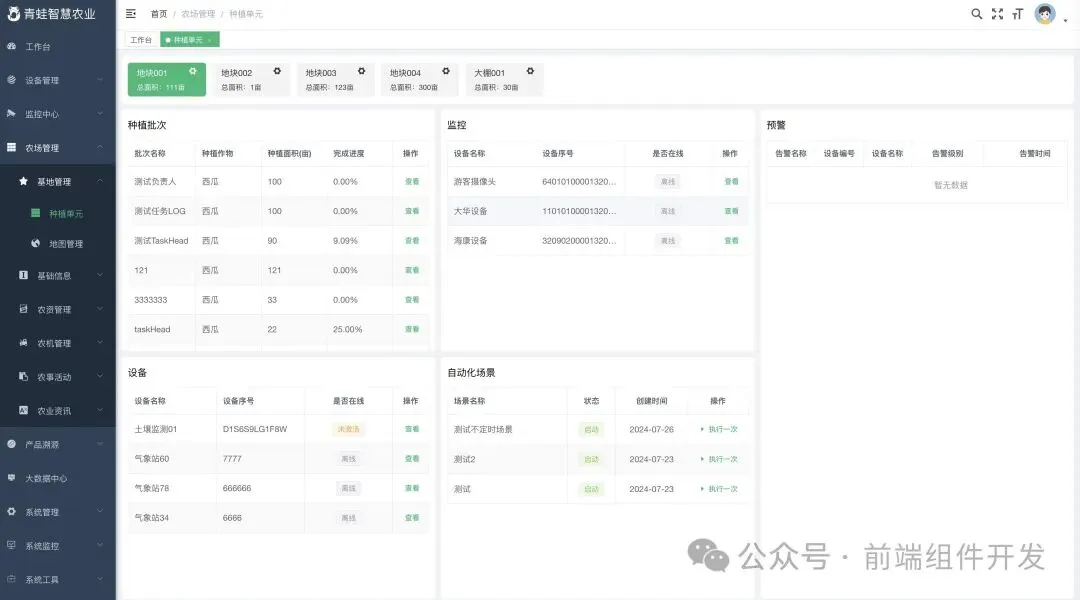1080x600 pixels.
Task: Open settings gear on 大棚001 card
Action: pos(530,71)
